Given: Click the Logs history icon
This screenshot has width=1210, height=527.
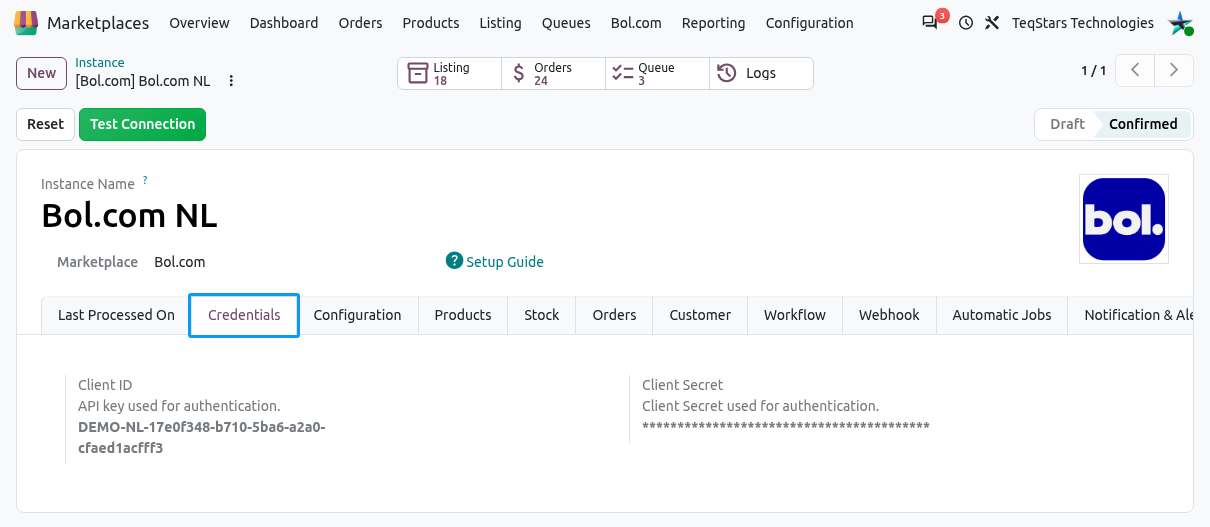Looking at the screenshot, I should [727, 73].
